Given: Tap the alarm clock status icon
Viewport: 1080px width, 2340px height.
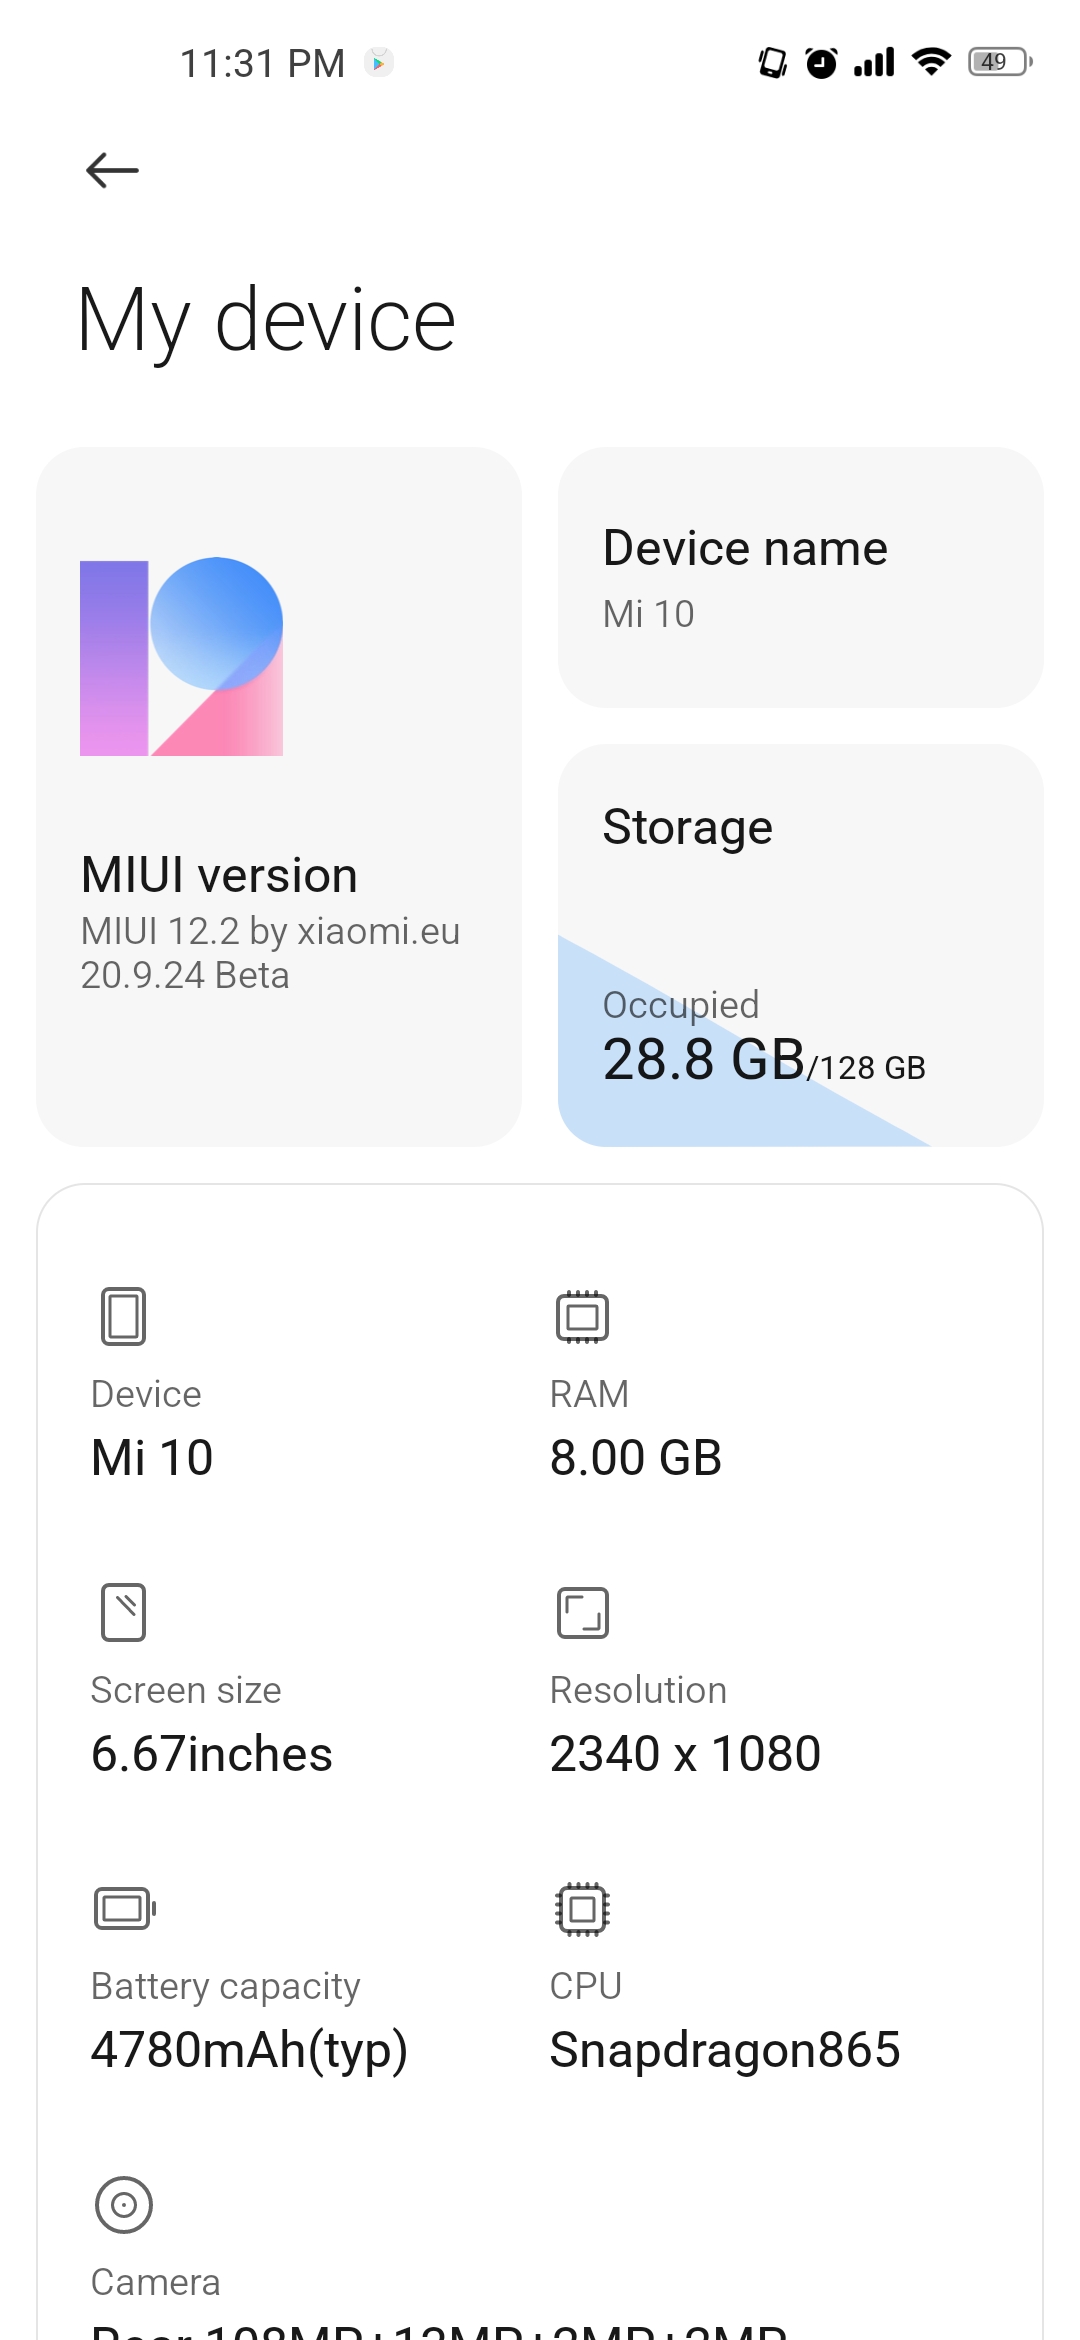Looking at the screenshot, I should [822, 62].
